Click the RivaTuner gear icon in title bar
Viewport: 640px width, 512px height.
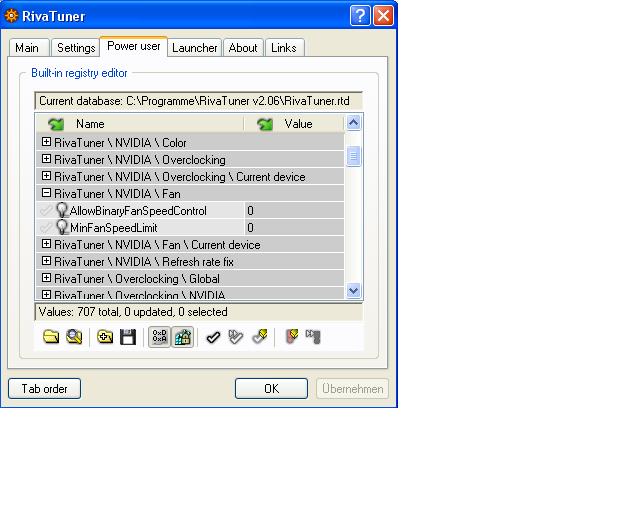[11, 16]
